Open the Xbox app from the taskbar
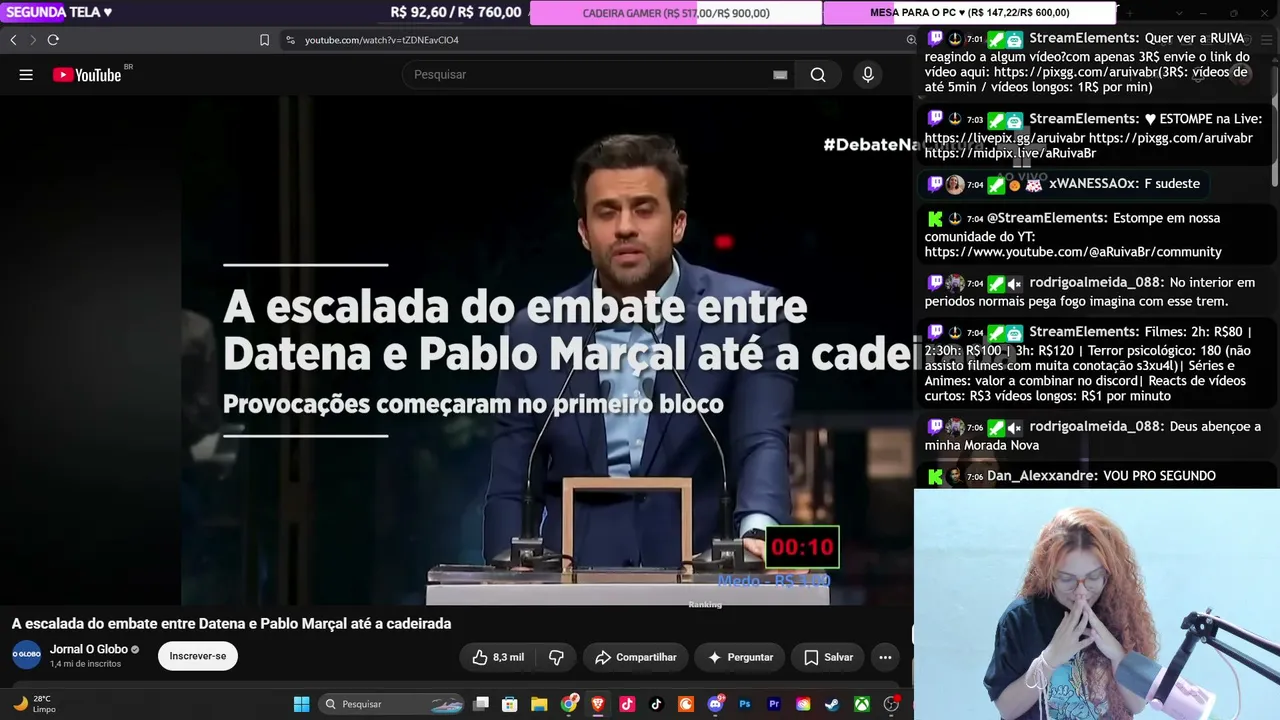Screen dimensions: 1280x720 click(x=862, y=704)
